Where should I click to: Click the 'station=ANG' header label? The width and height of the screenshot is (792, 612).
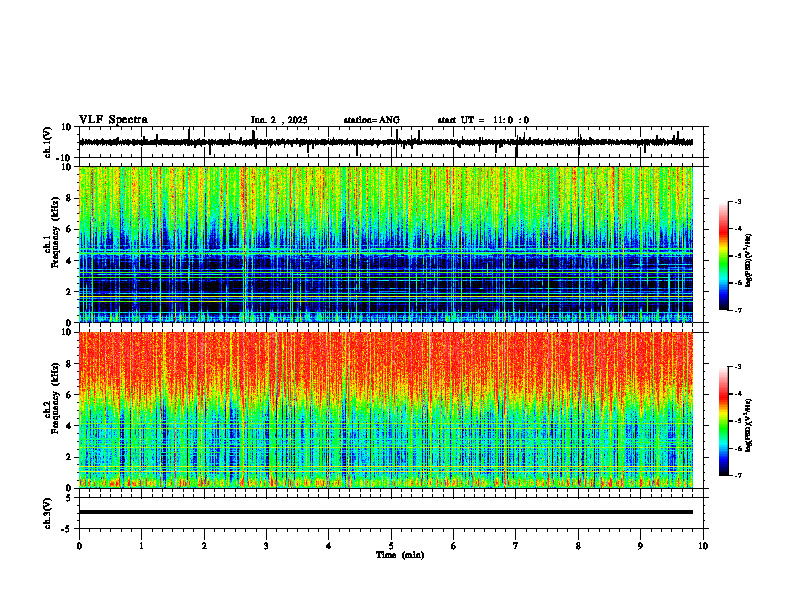[372, 120]
